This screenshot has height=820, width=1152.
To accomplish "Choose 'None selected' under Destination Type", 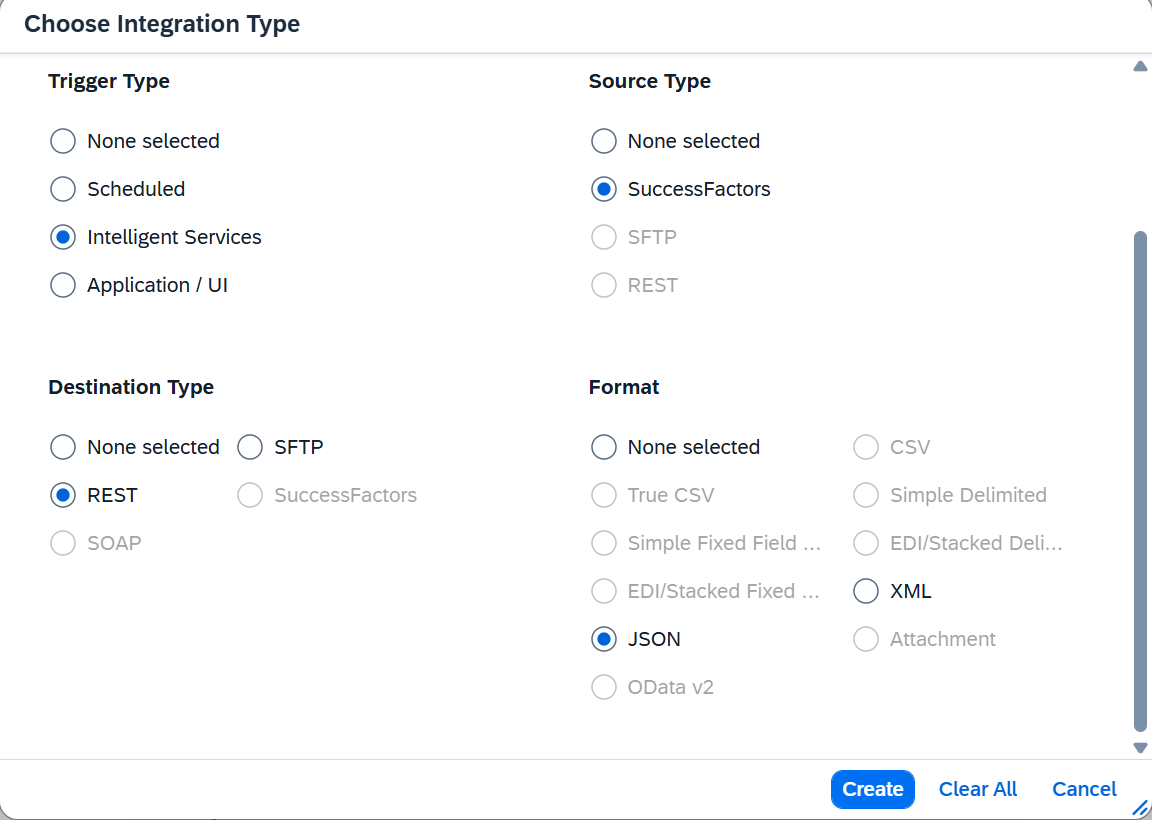I will [x=63, y=447].
